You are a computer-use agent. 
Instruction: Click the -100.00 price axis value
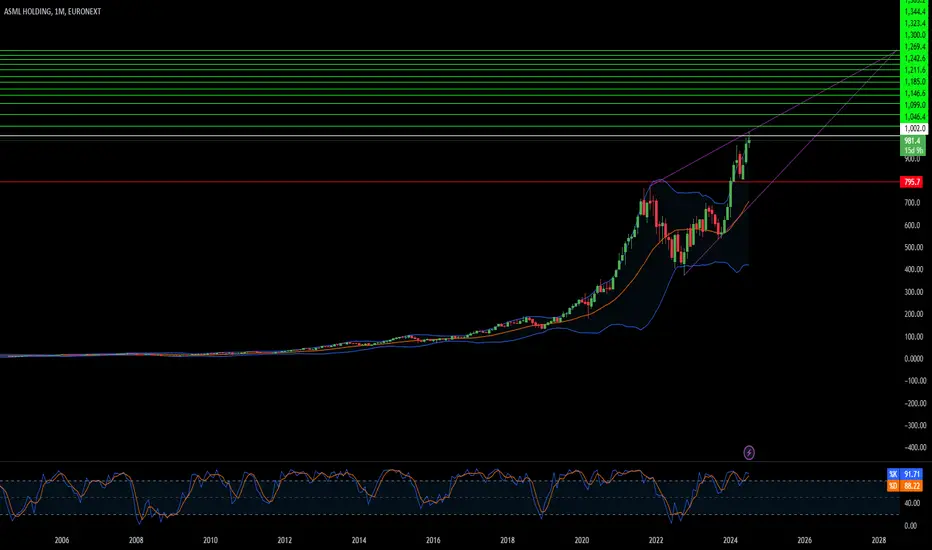click(x=914, y=381)
